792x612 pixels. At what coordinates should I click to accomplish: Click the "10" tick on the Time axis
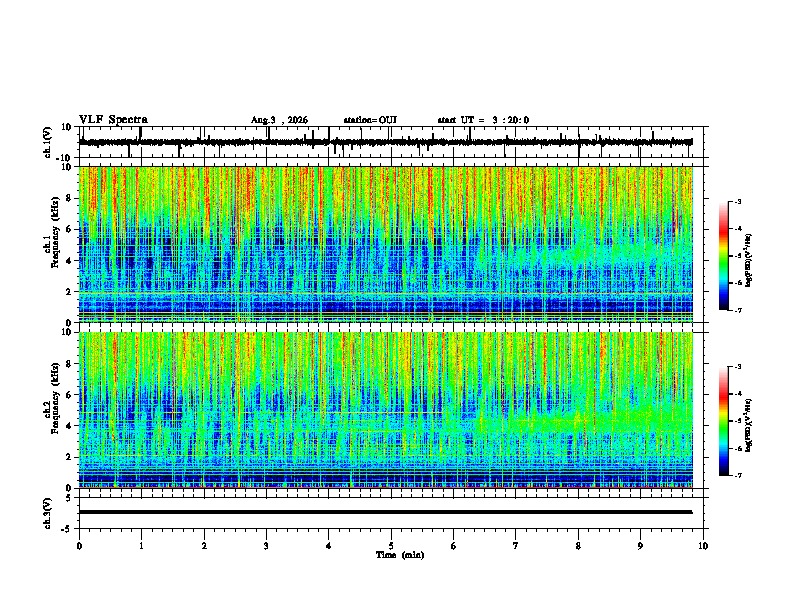(703, 546)
